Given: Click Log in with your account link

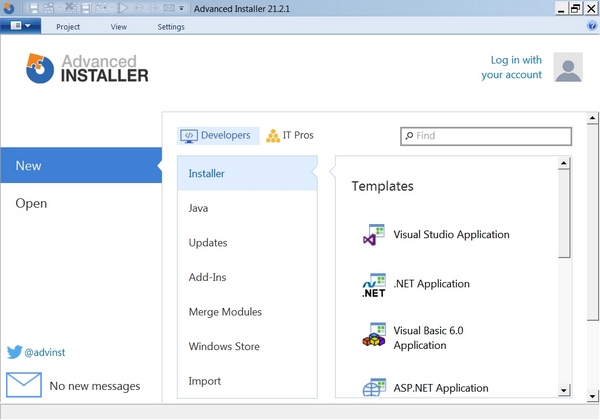Looking at the screenshot, I should (512, 67).
